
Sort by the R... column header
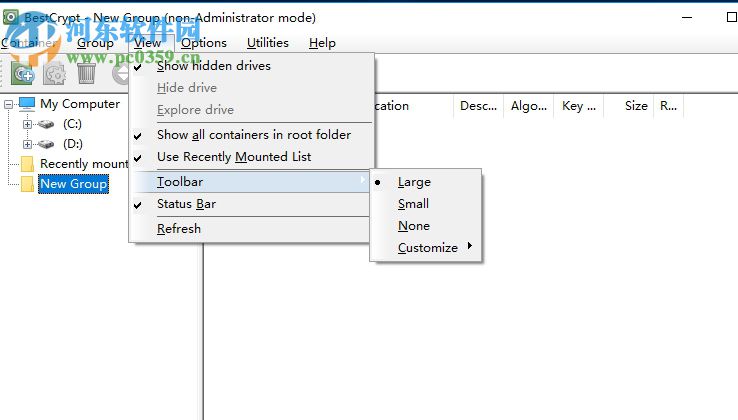[x=668, y=106]
